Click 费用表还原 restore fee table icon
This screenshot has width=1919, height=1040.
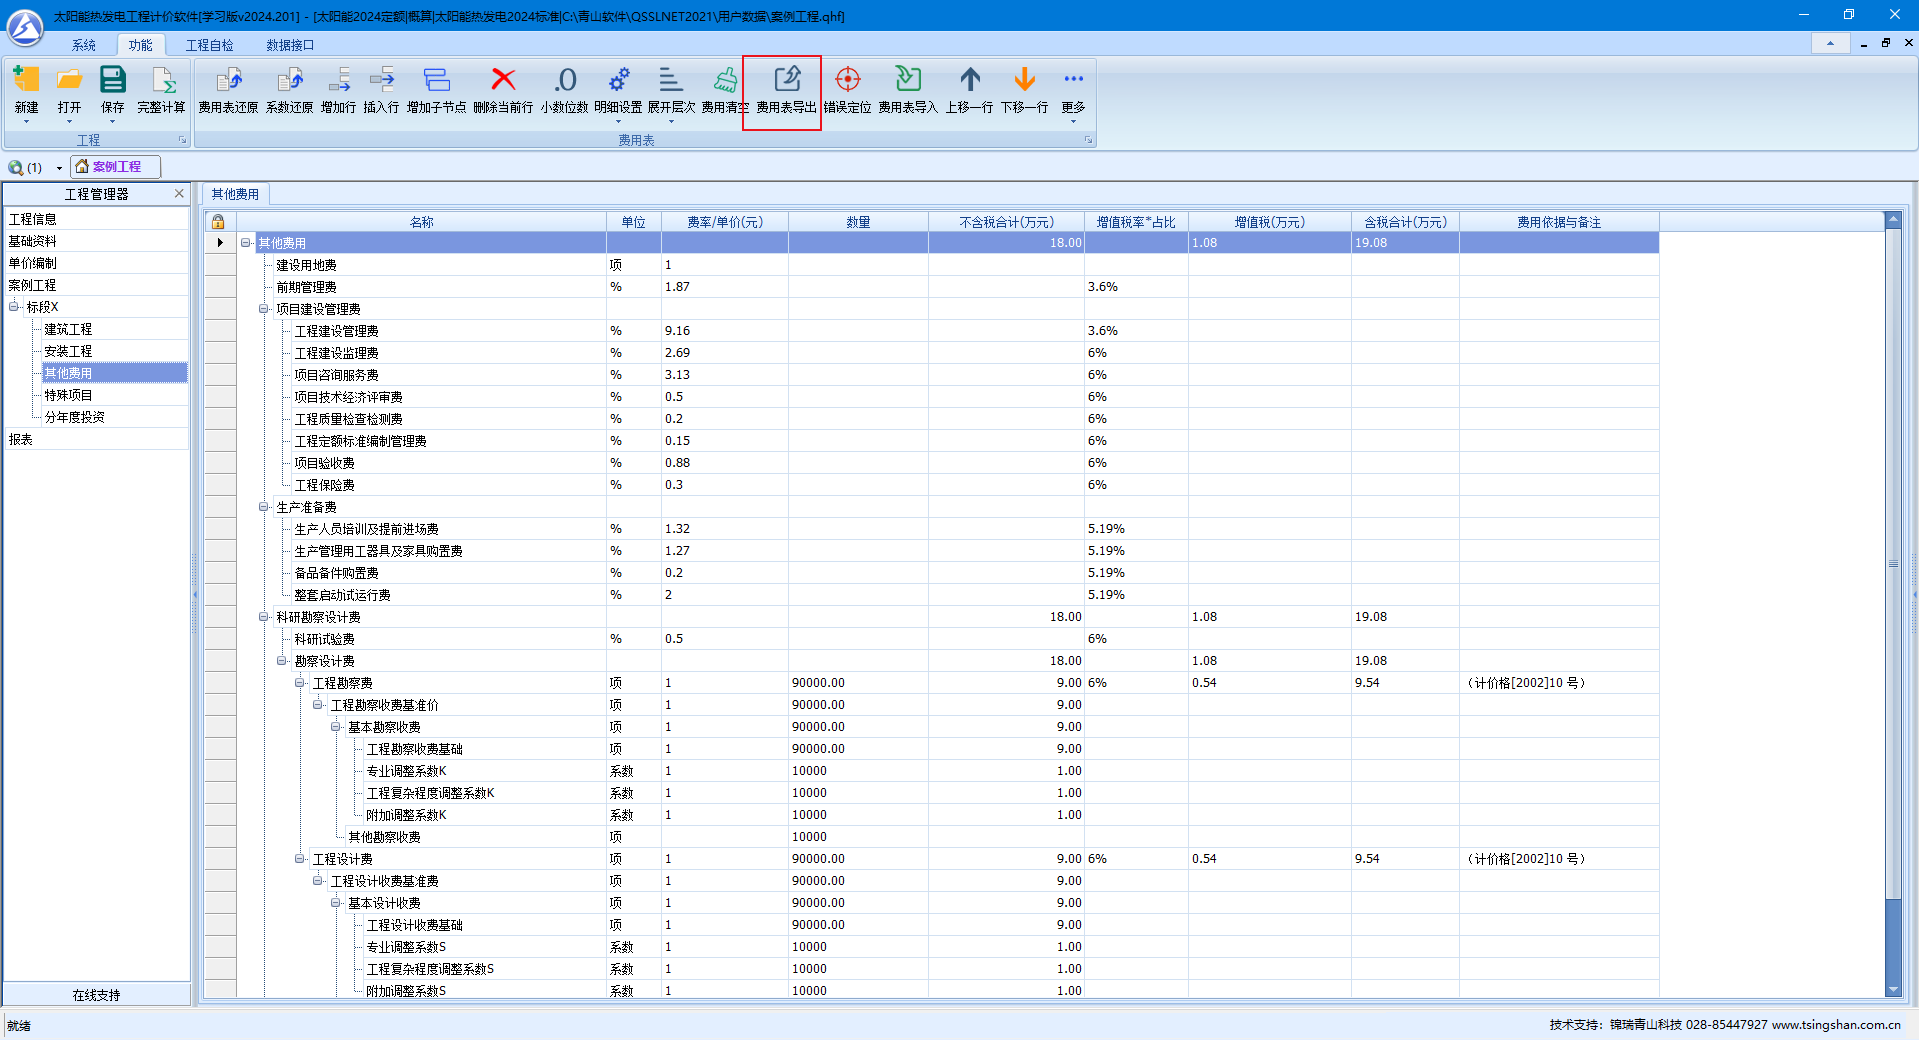(x=228, y=80)
